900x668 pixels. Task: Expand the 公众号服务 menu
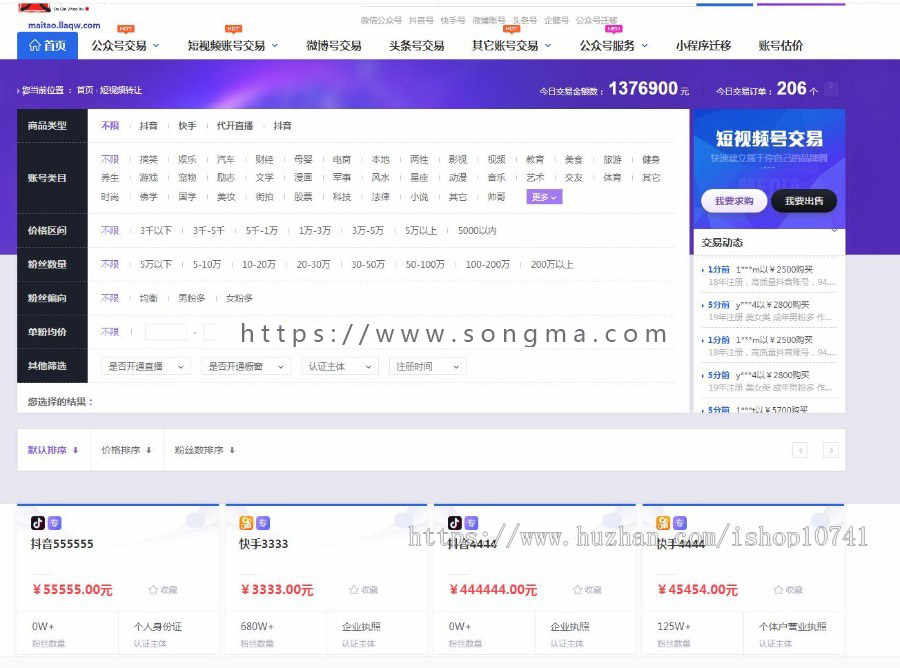click(x=613, y=45)
